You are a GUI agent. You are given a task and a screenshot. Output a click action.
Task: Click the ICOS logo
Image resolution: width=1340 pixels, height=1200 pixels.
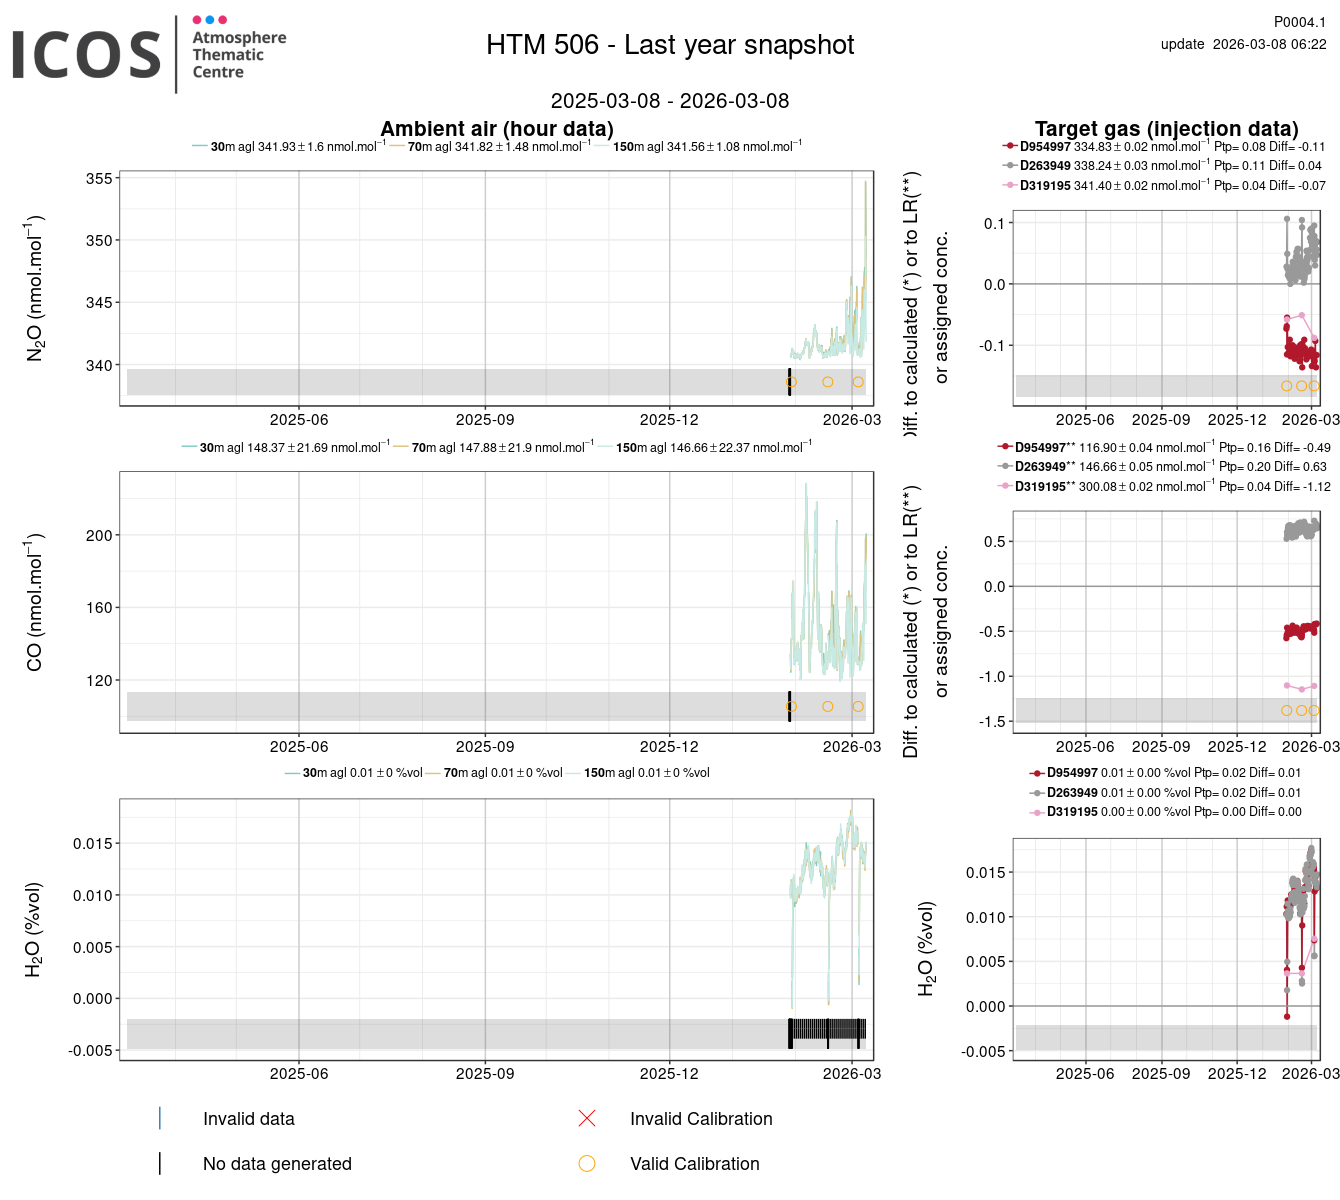(87, 55)
